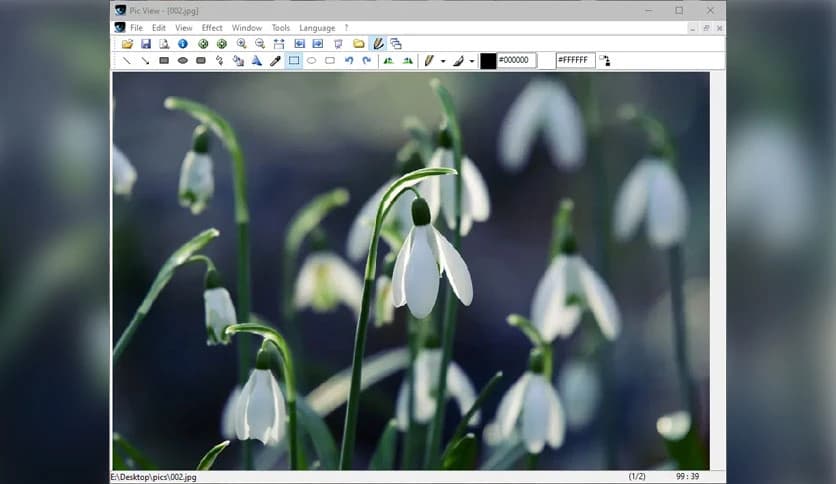836x484 pixels.
Task: Toggle the rectangle selection tool
Action: (294, 61)
